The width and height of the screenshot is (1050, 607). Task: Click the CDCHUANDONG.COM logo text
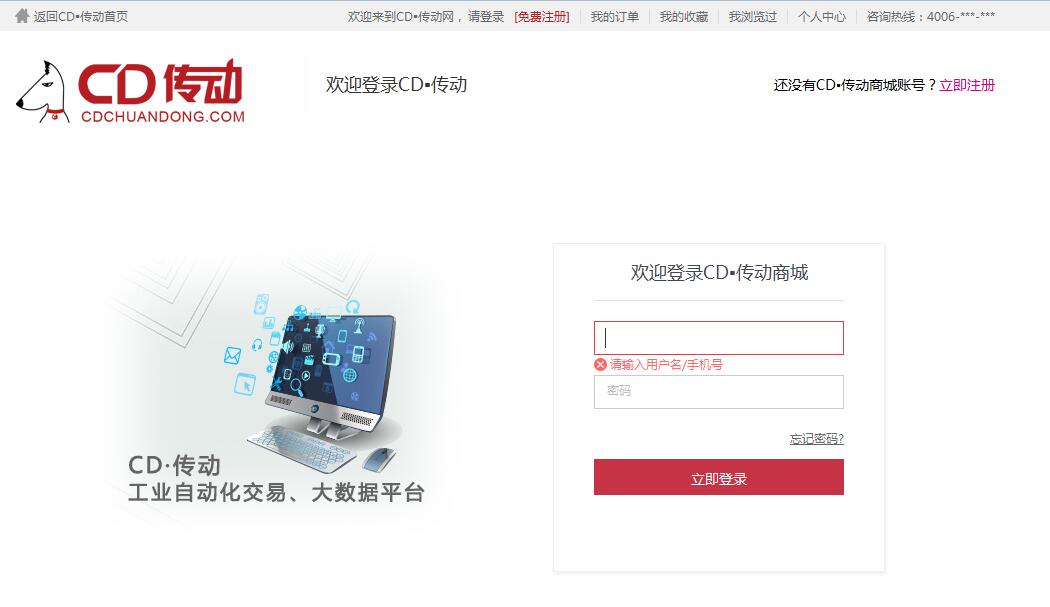[x=163, y=117]
